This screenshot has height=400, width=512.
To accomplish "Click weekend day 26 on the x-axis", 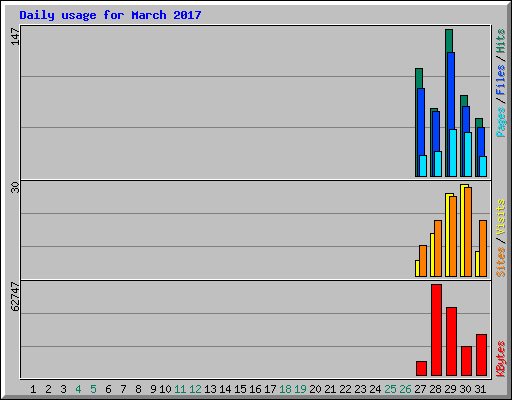I will pyautogui.click(x=405, y=389).
